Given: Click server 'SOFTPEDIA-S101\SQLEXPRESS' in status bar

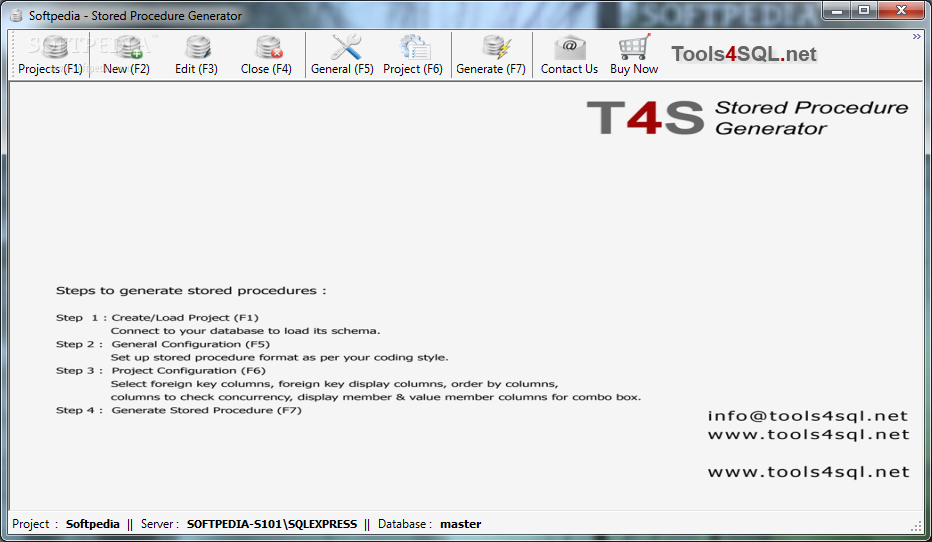Looking at the screenshot, I should [272, 524].
